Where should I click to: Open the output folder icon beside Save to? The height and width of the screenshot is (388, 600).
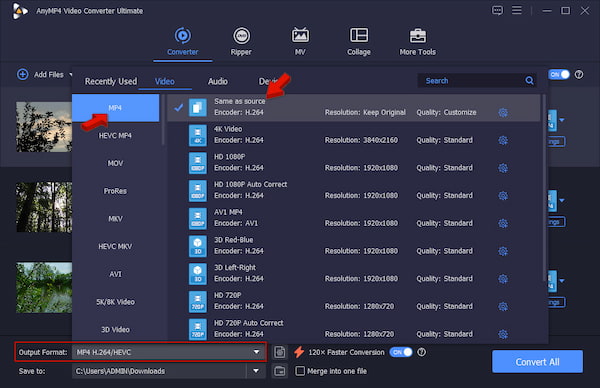click(x=280, y=371)
